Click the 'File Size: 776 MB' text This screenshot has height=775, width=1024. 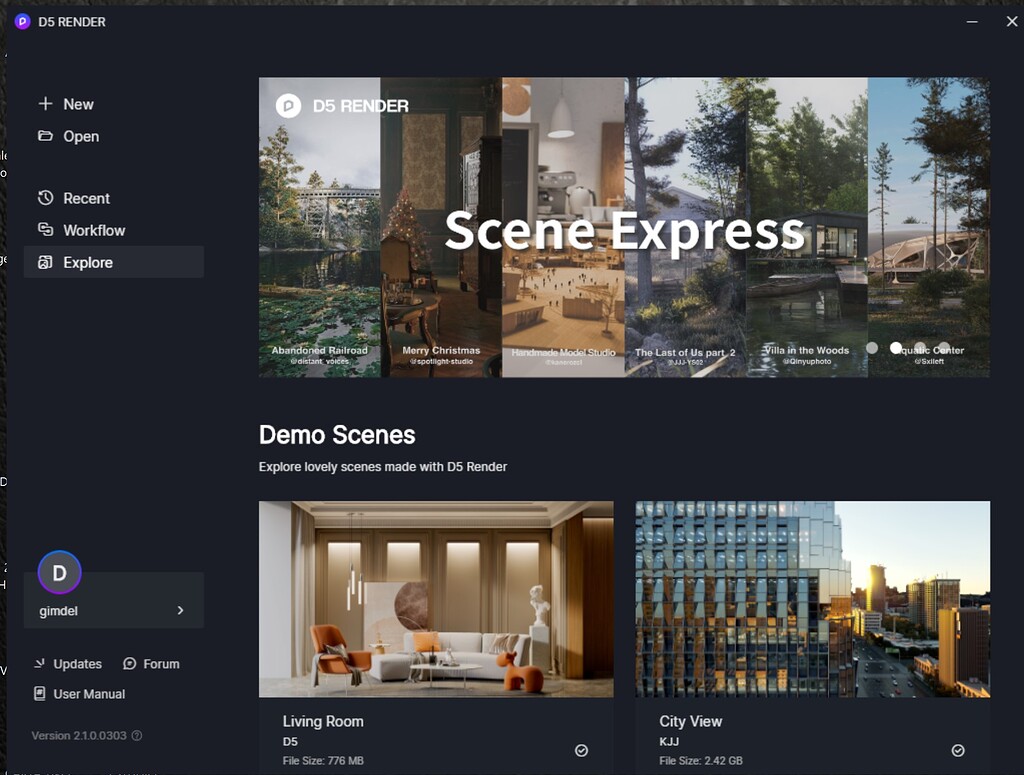[323, 761]
